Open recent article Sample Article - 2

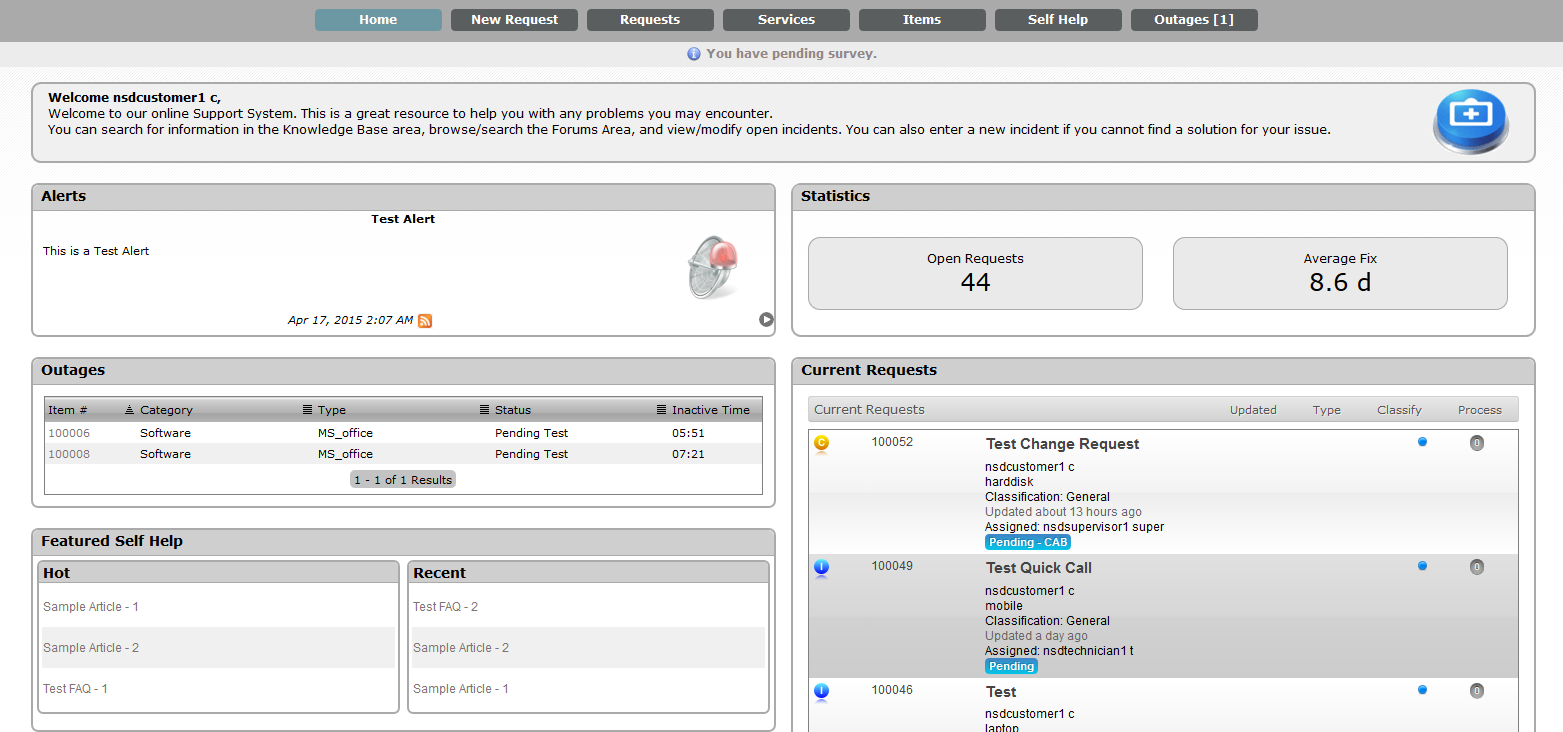point(461,648)
